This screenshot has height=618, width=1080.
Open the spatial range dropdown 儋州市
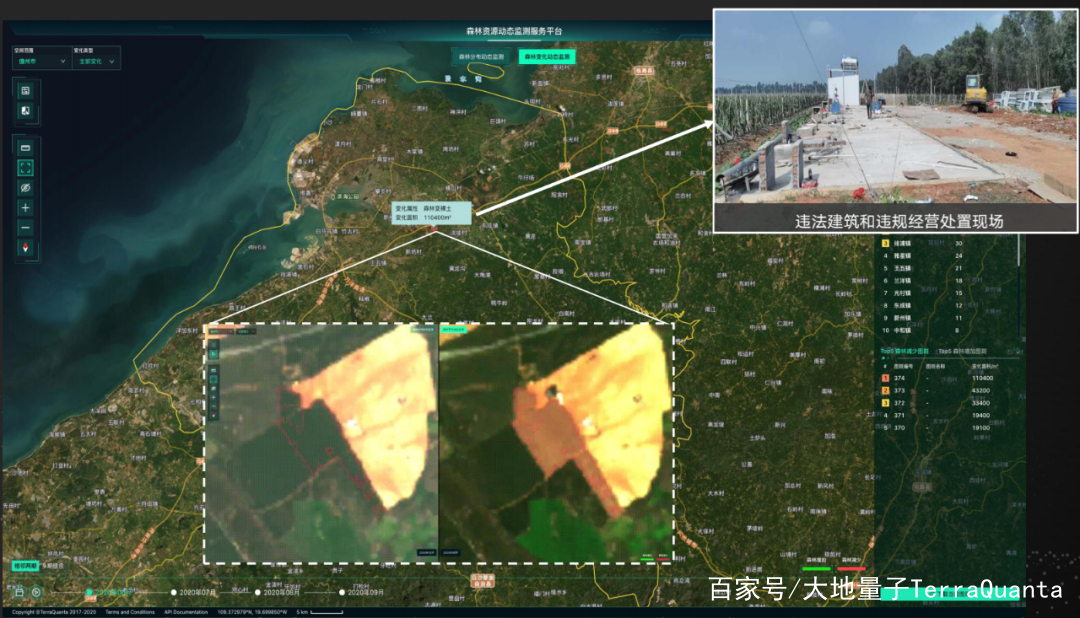point(41,61)
